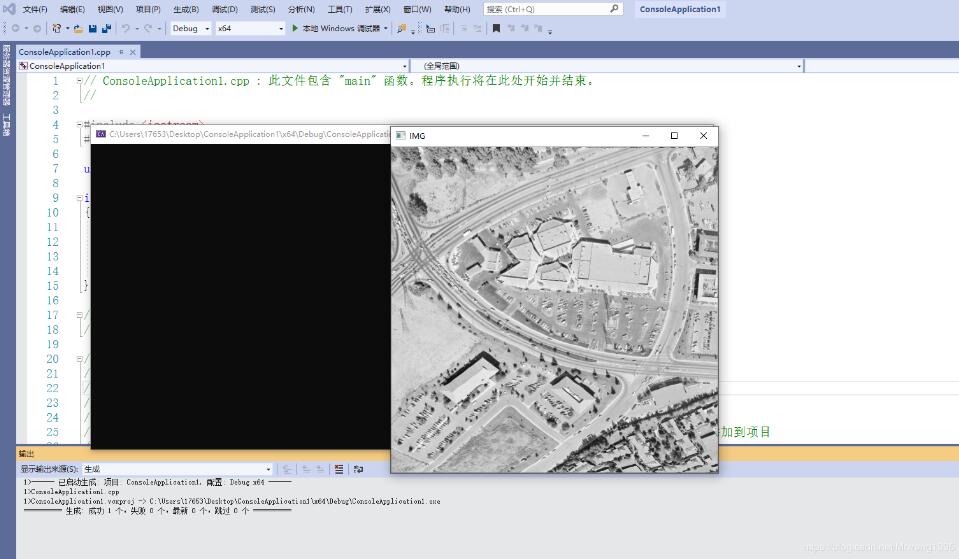
Task: Collapse the function block at line 9
Action: click(x=80, y=198)
